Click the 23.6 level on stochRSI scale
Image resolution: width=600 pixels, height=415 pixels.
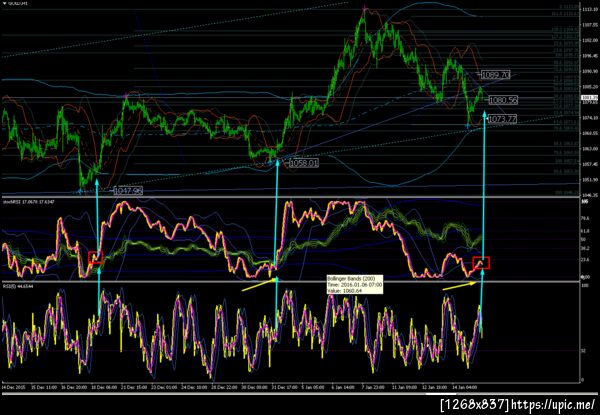pos(585,260)
